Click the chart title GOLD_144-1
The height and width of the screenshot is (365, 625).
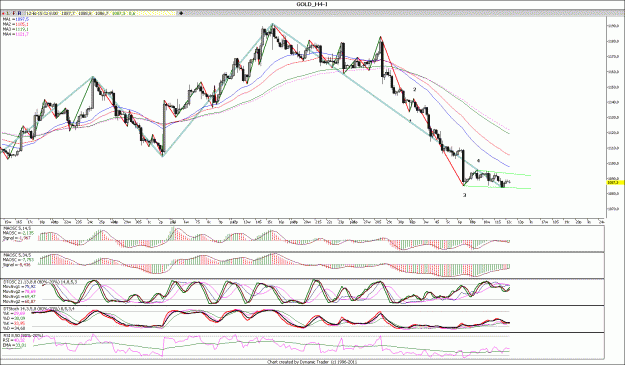pos(312,4)
